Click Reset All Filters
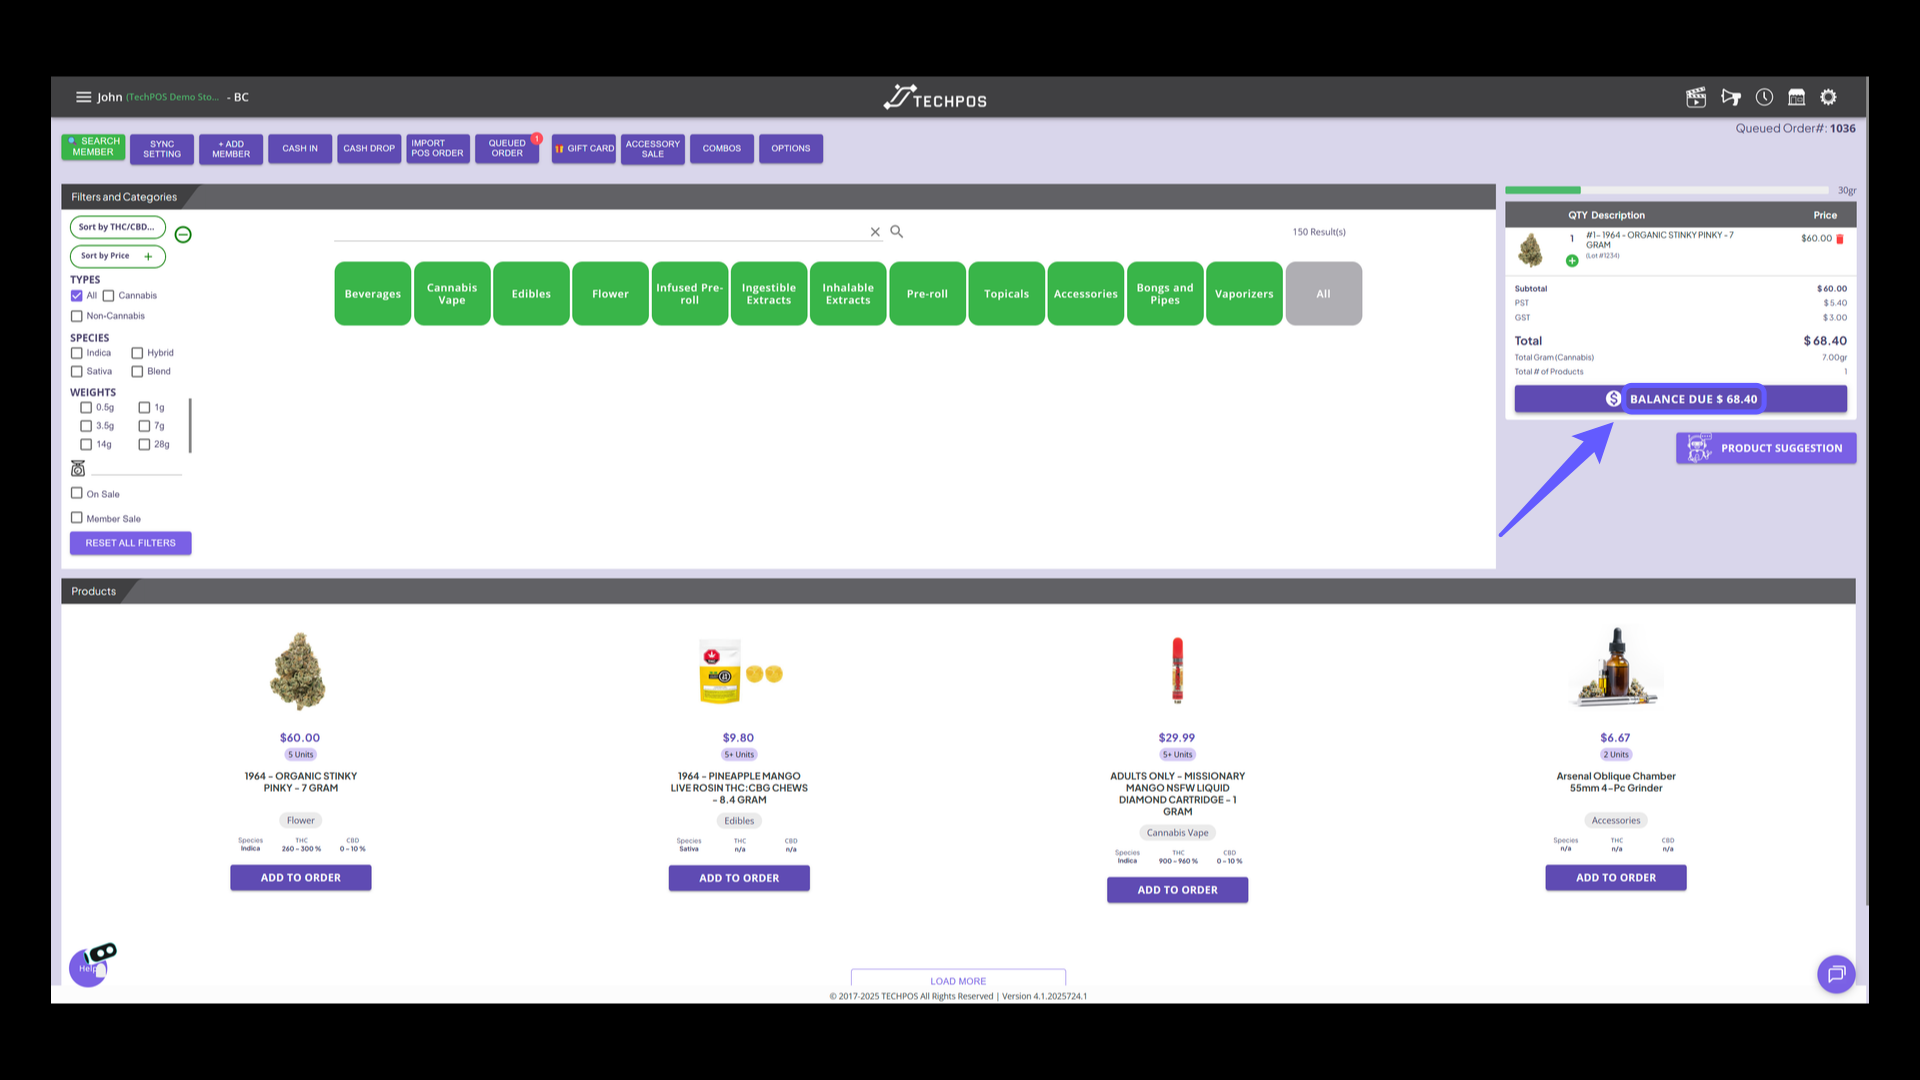Viewport: 1920px width, 1080px height. point(130,543)
